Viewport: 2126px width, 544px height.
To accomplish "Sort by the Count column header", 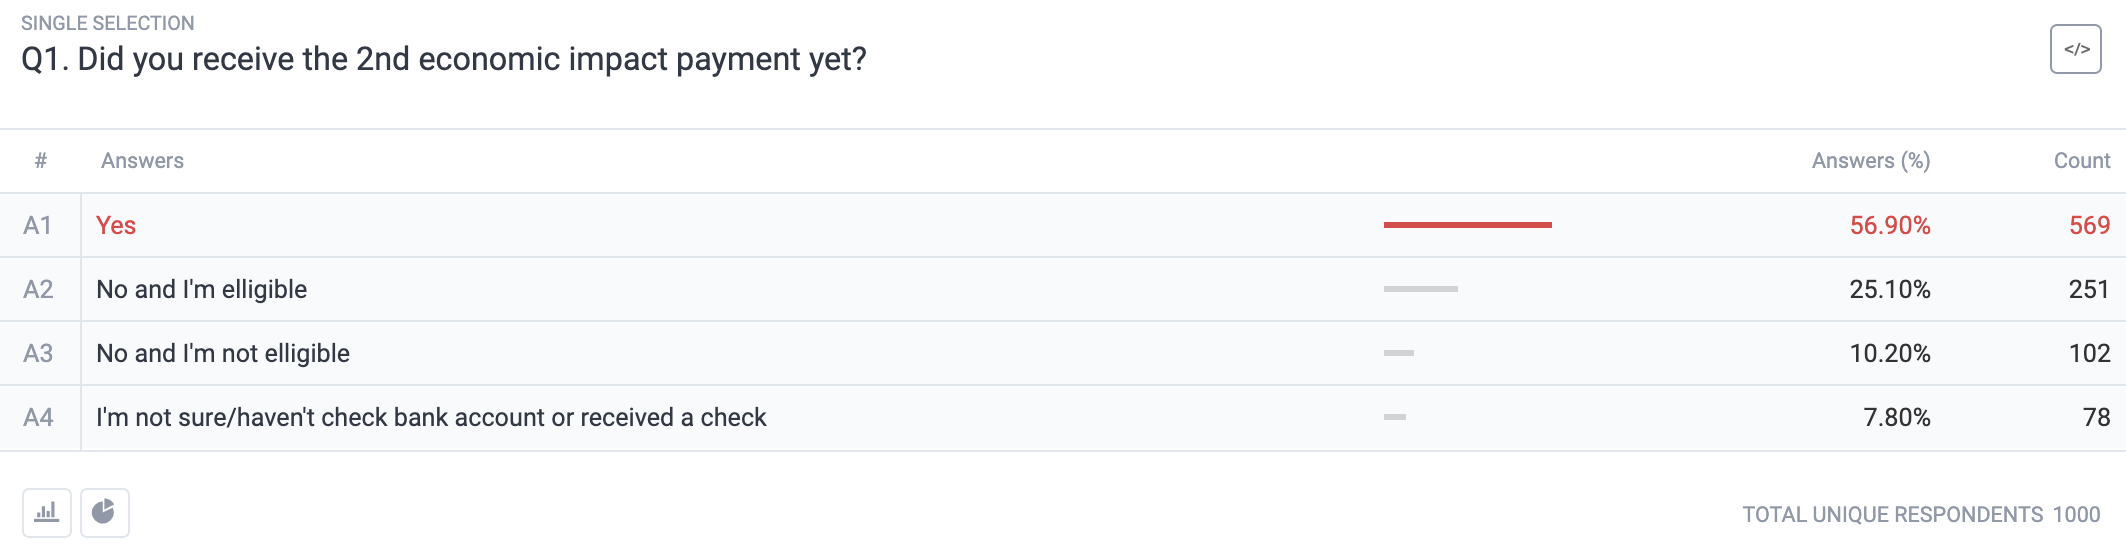I will click(x=2081, y=161).
